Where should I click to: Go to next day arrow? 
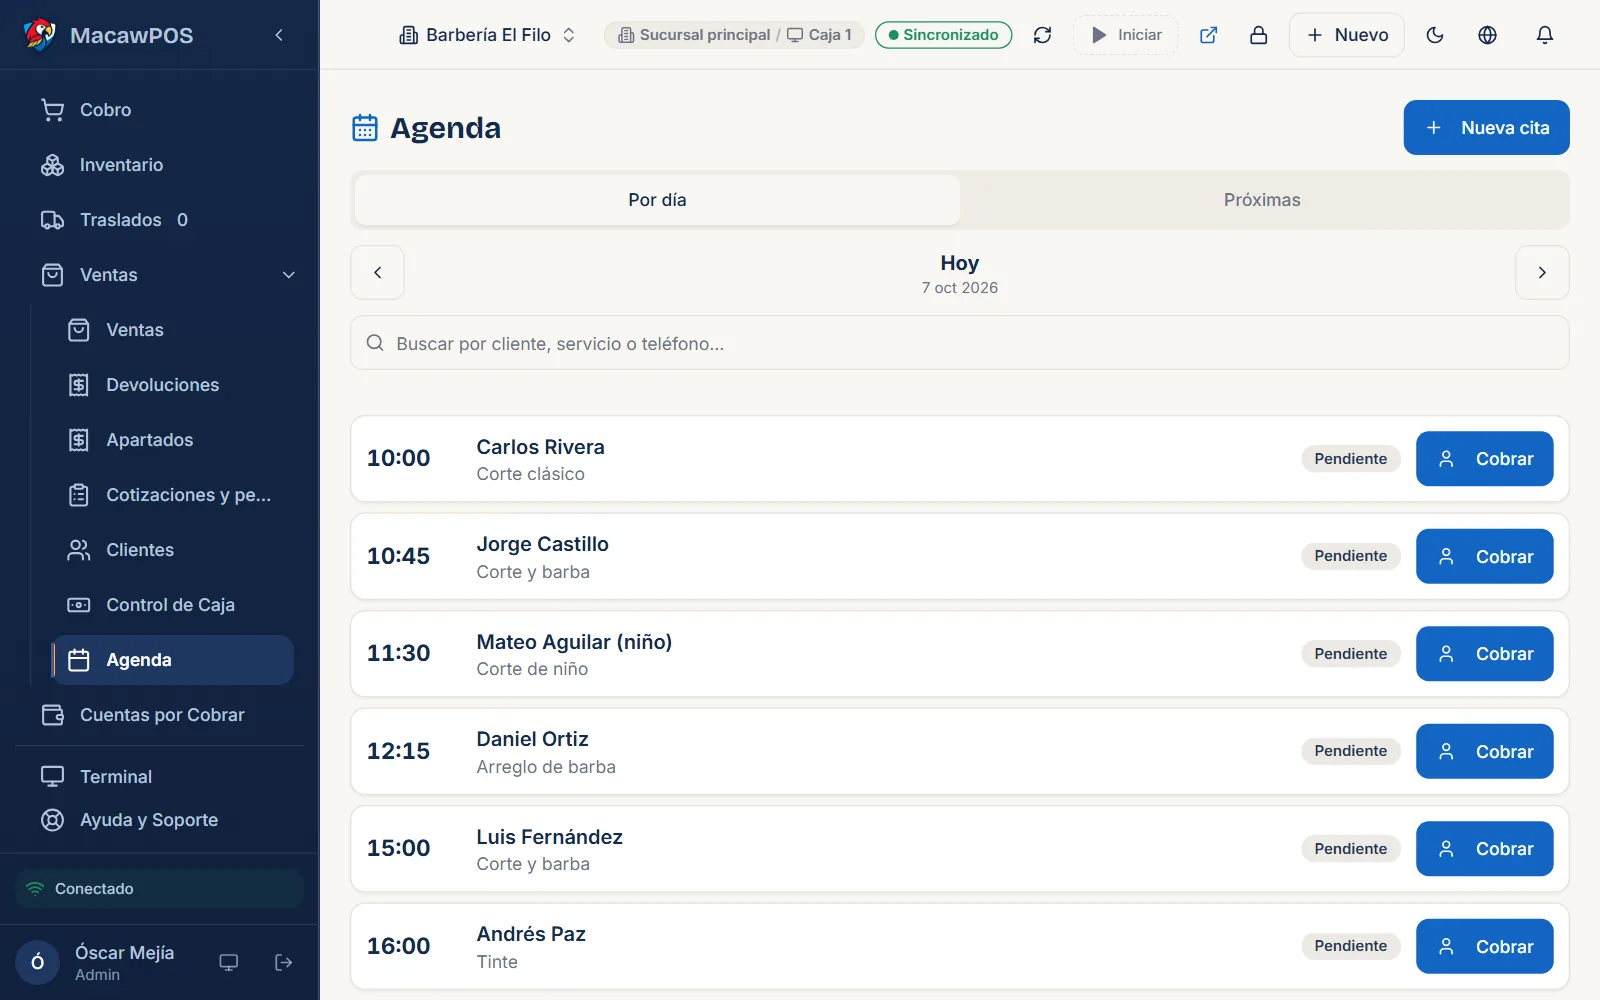coord(1542,272)
